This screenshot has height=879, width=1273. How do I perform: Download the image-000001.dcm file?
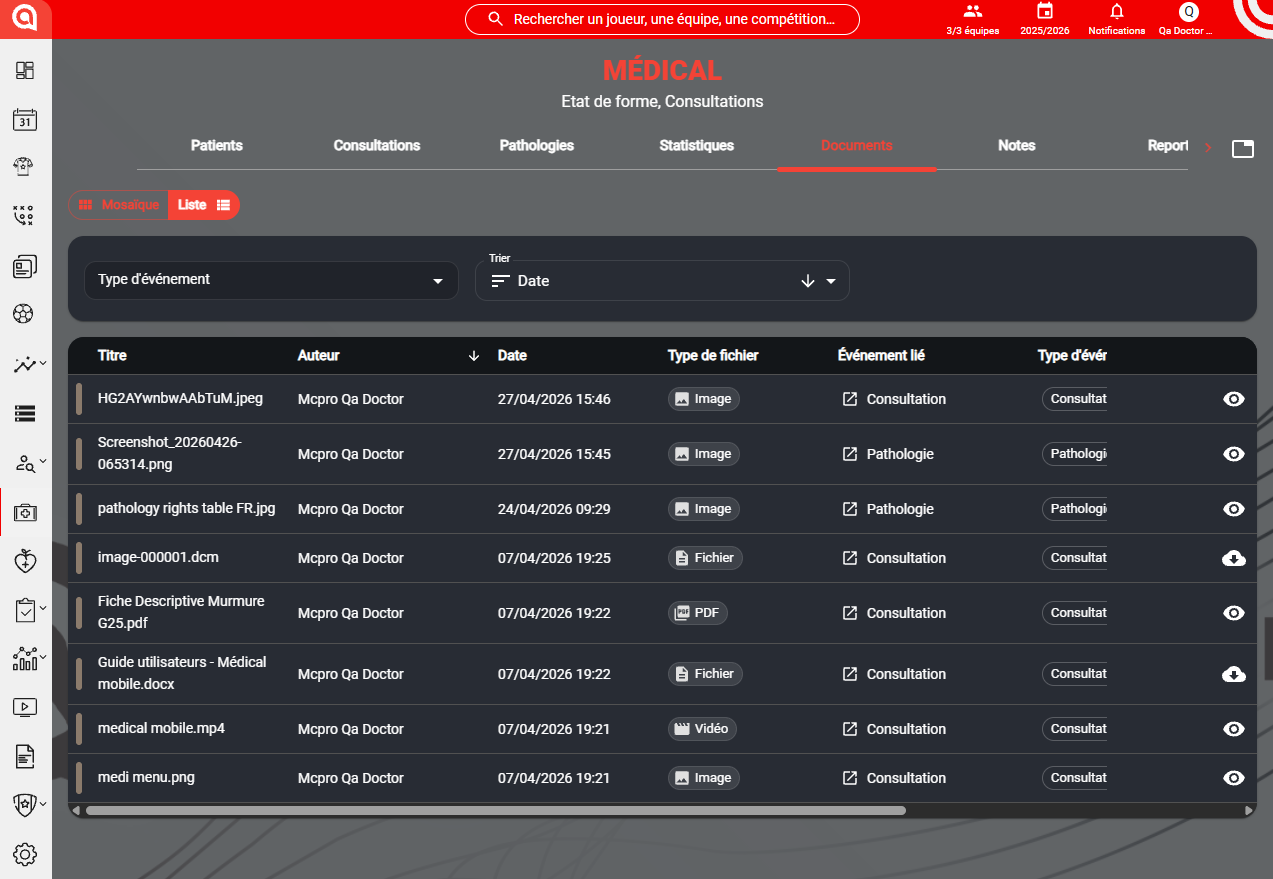tap(1234, 558)
